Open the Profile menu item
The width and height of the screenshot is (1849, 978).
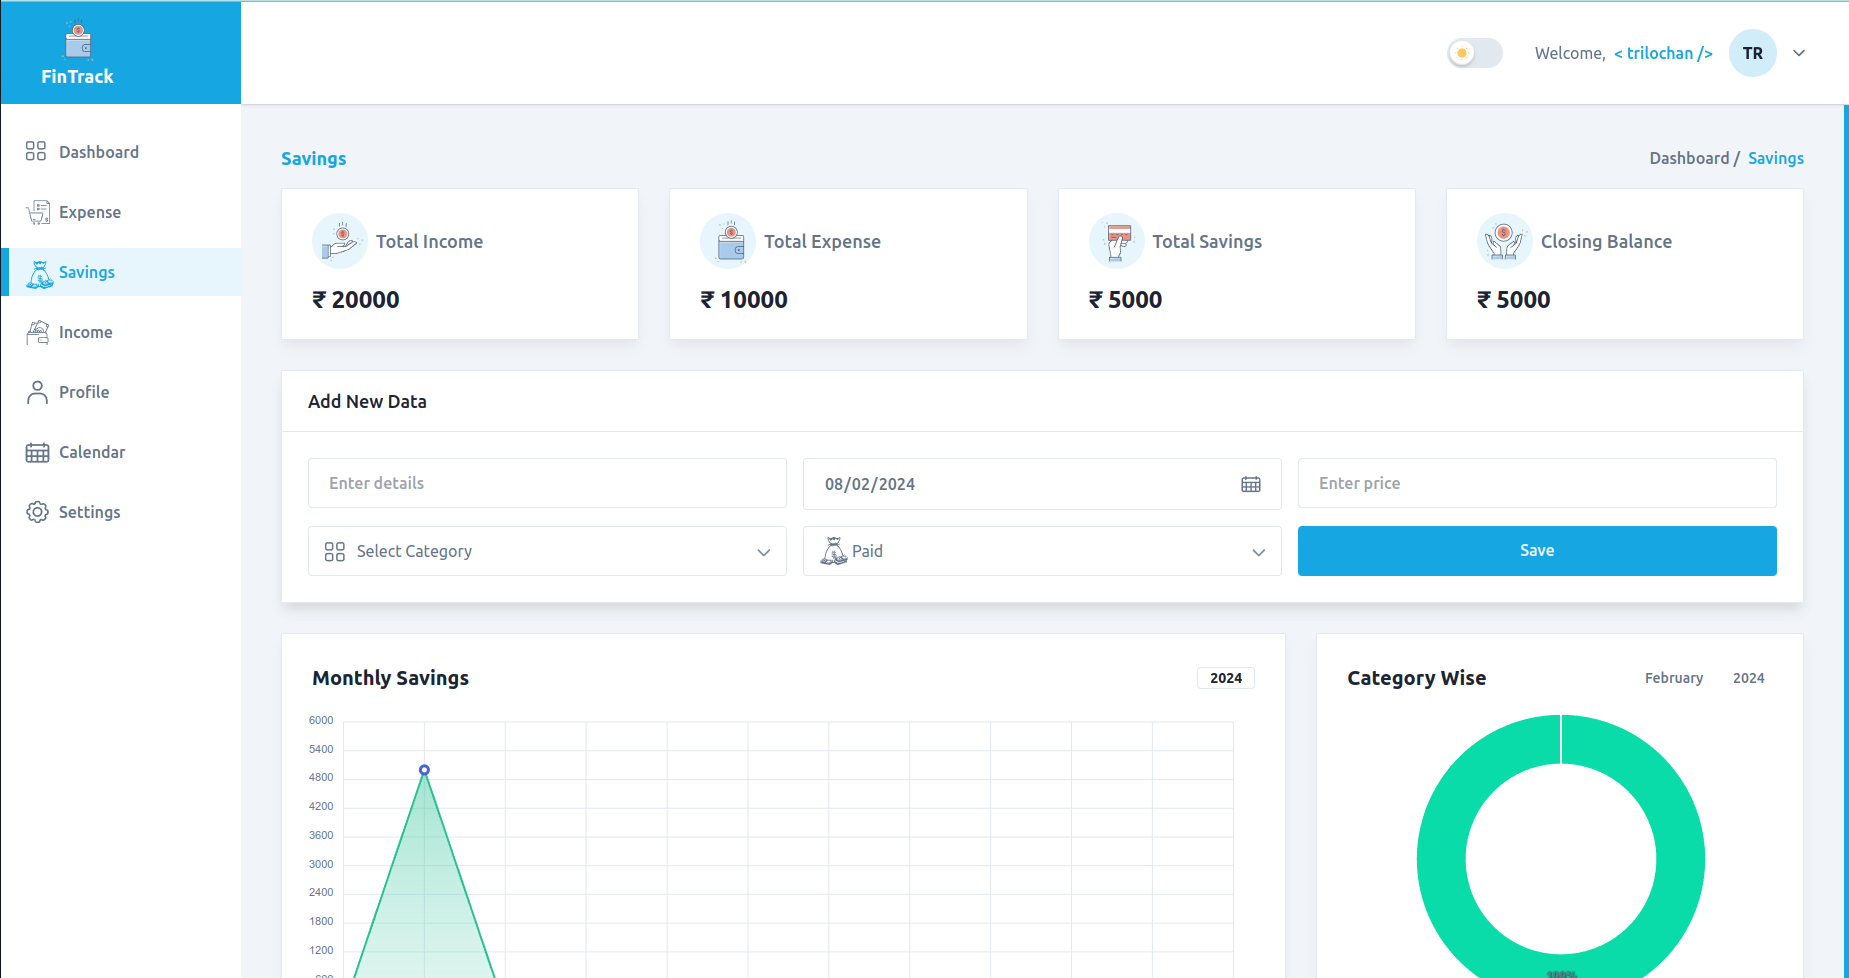click(x=121, y=392)
